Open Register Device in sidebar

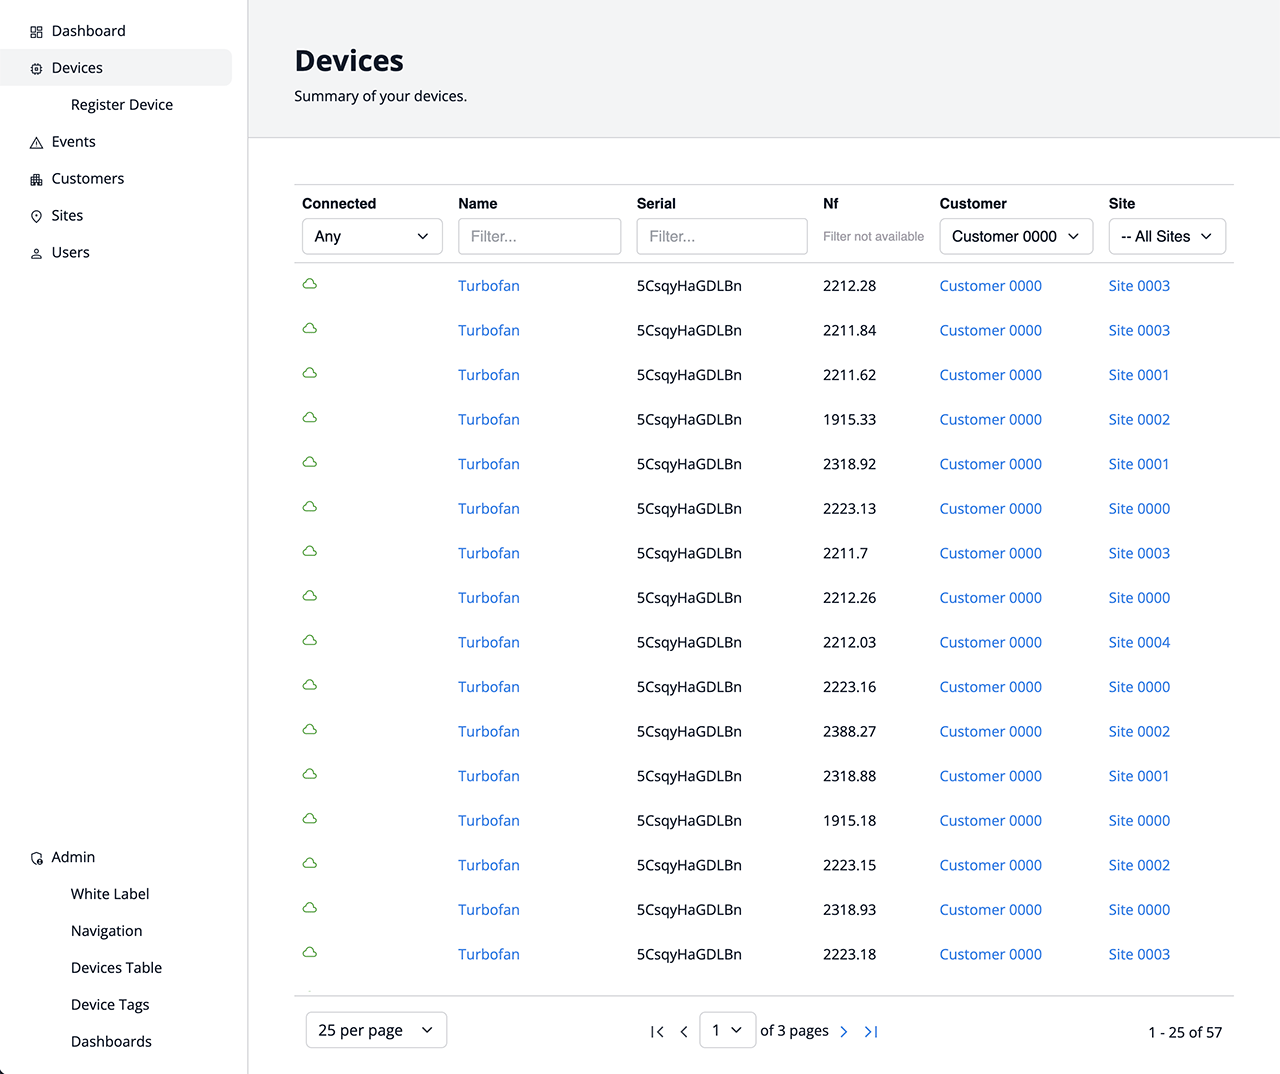122,105
